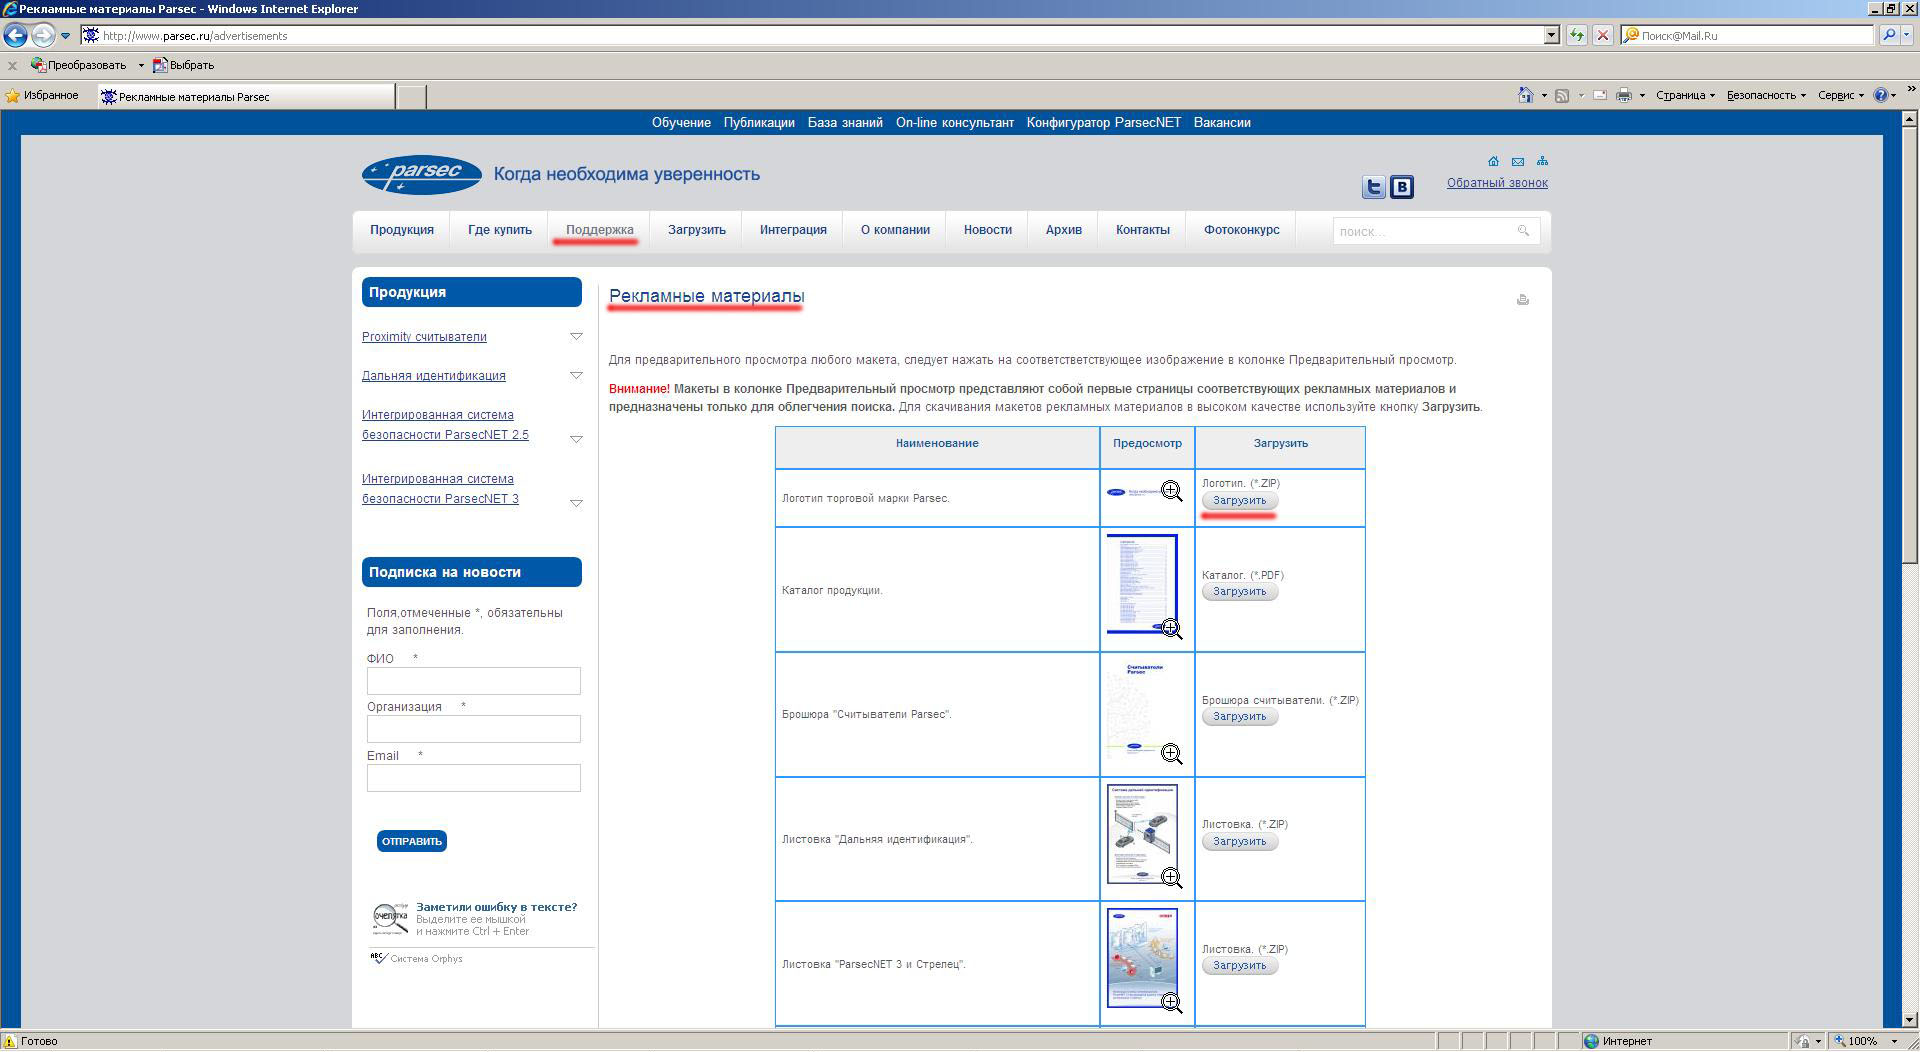This screenshot has height=1052, width=1920.
Task: Follow the Обратный звонок link
Action: [x=1497, y=183]
